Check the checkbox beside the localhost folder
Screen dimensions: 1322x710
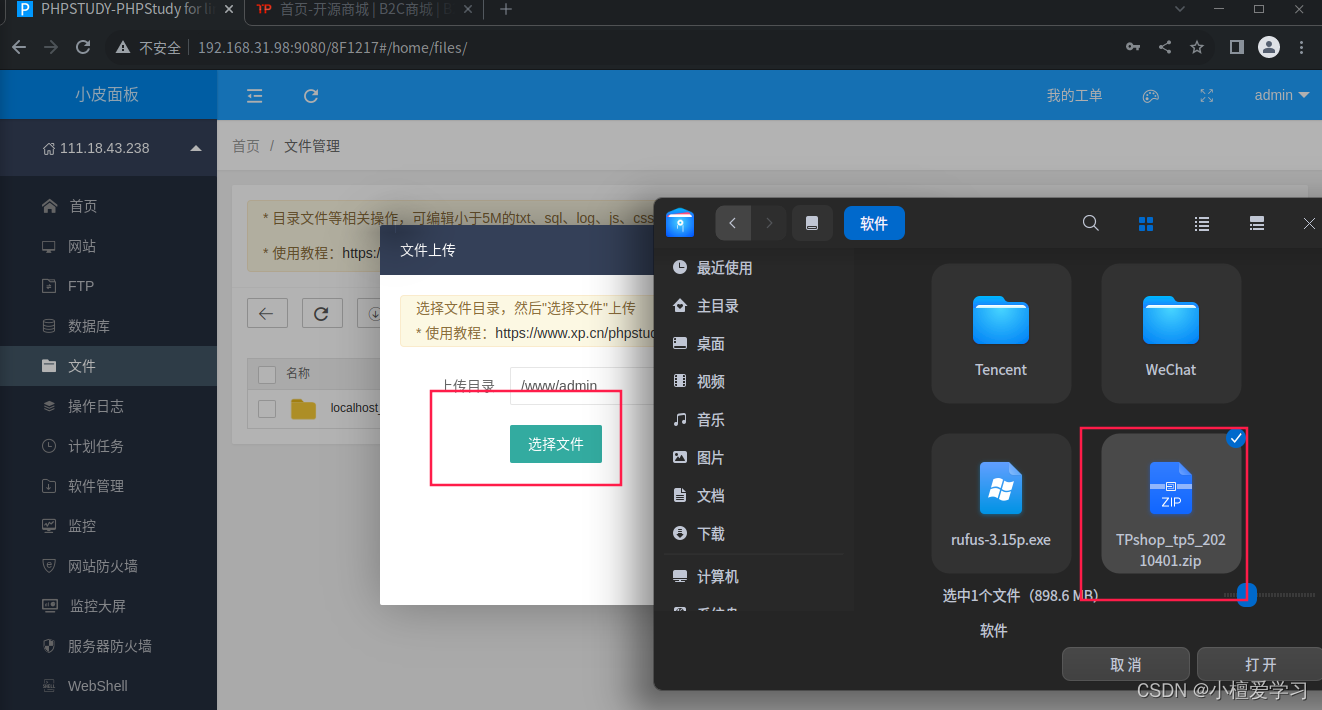266,407
